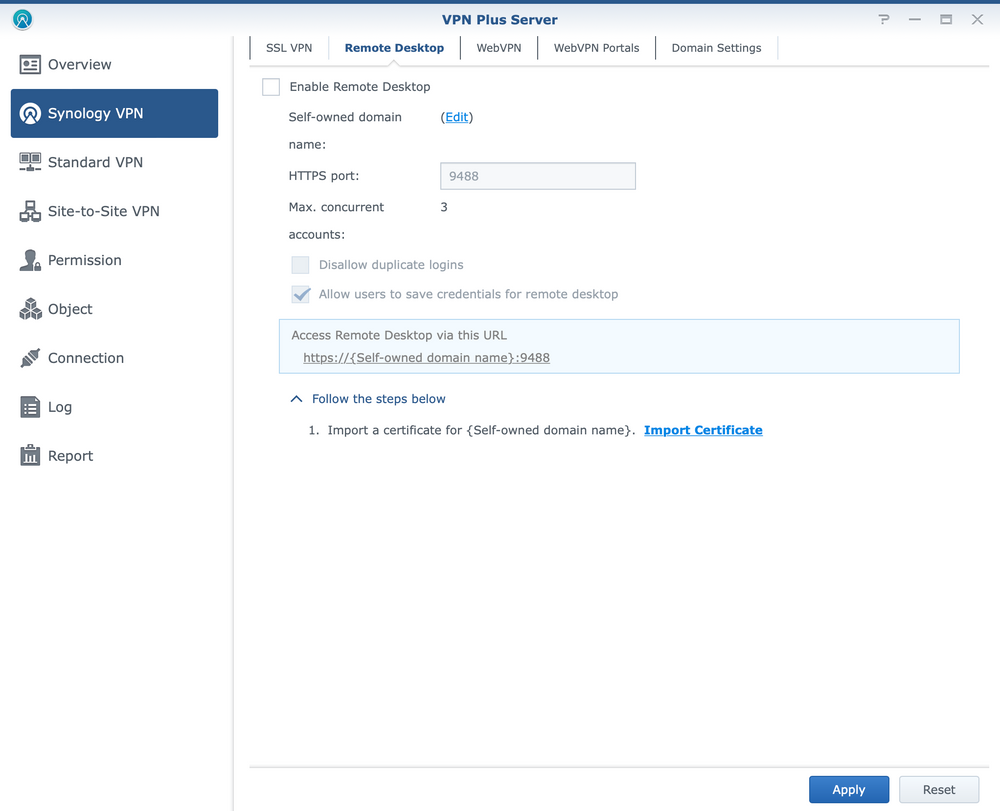Image resolution: width=1000 pixels, height=811 pixels.
Task: Click the Log list icon
Action: tap(30, 407)
